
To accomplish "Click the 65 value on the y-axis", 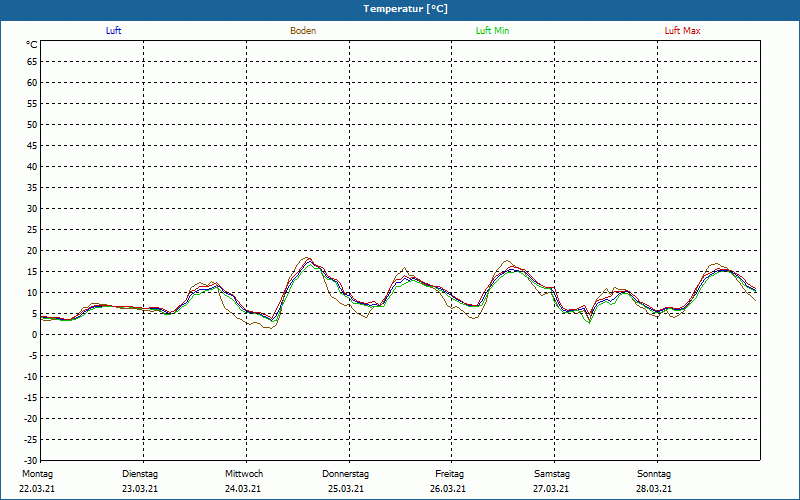I will [32, 62].
